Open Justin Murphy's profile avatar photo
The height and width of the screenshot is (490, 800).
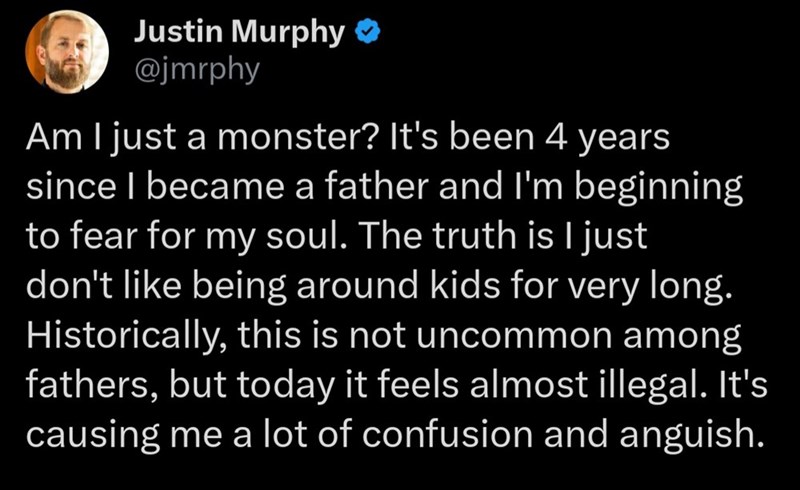click(67, 52)
